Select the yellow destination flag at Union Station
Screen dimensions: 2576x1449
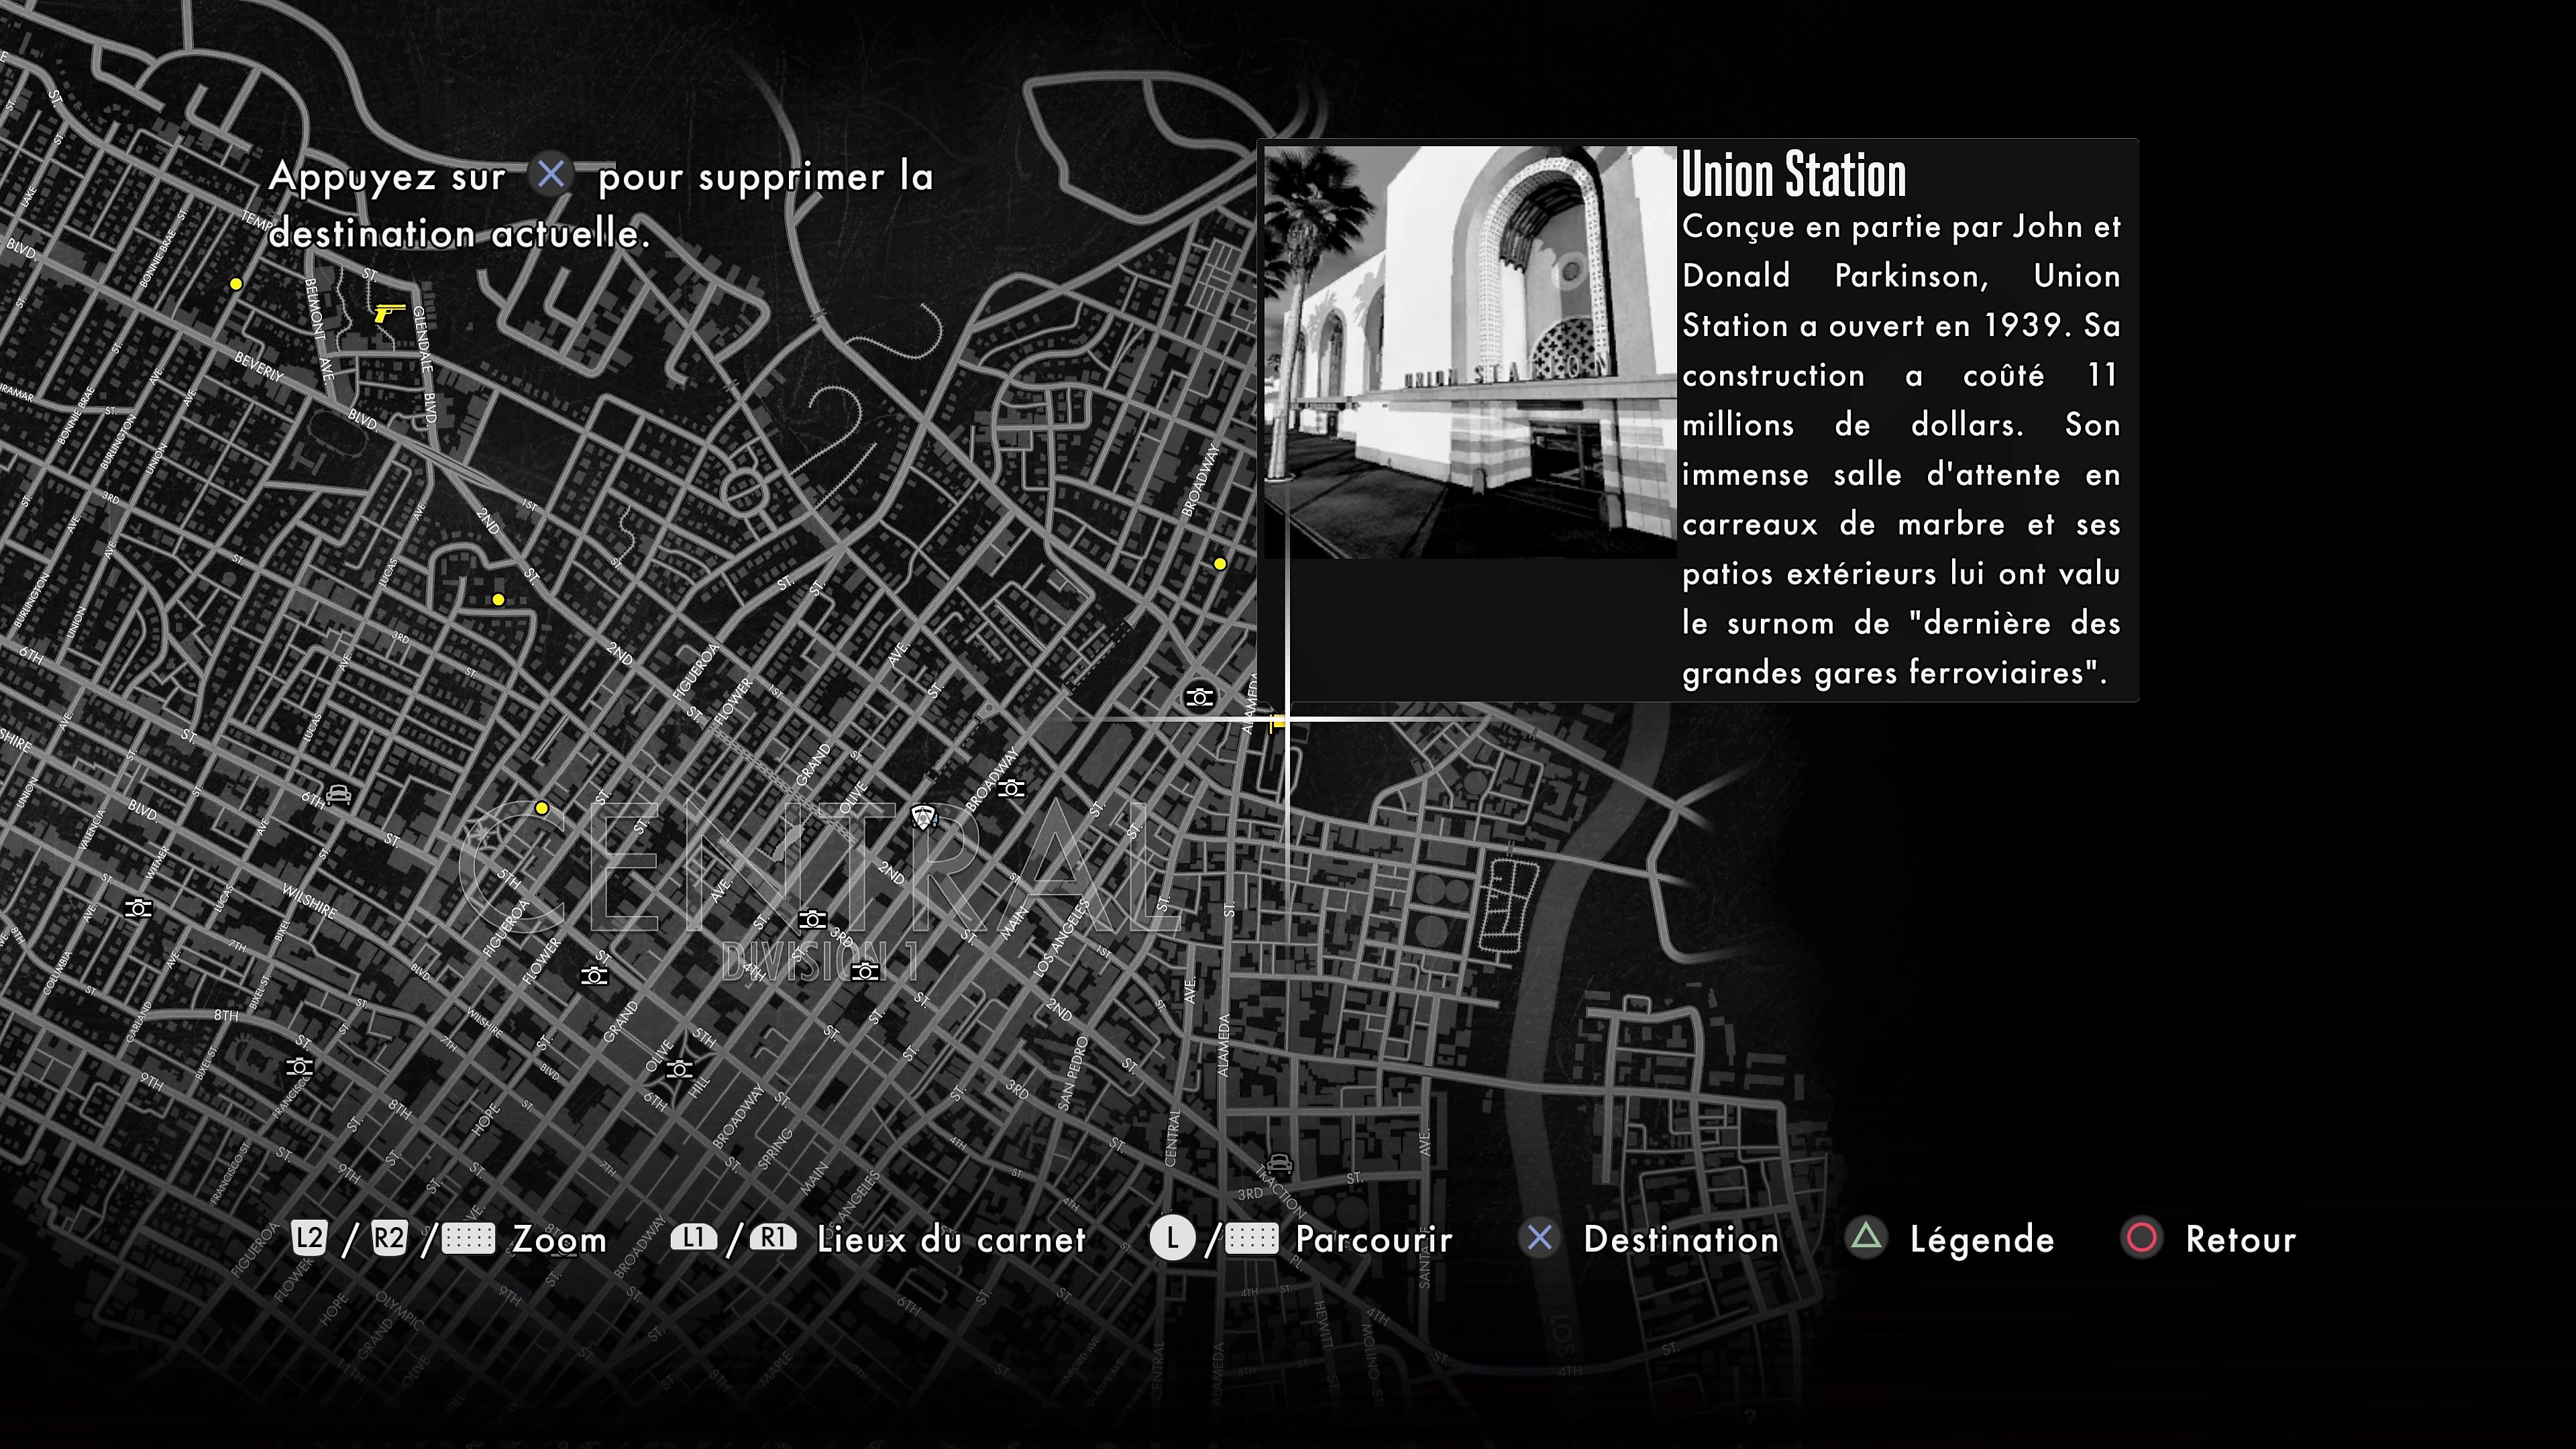click(1277, 723)
